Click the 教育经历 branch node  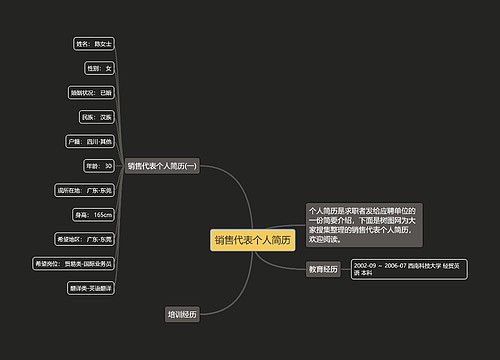(323, 269)
